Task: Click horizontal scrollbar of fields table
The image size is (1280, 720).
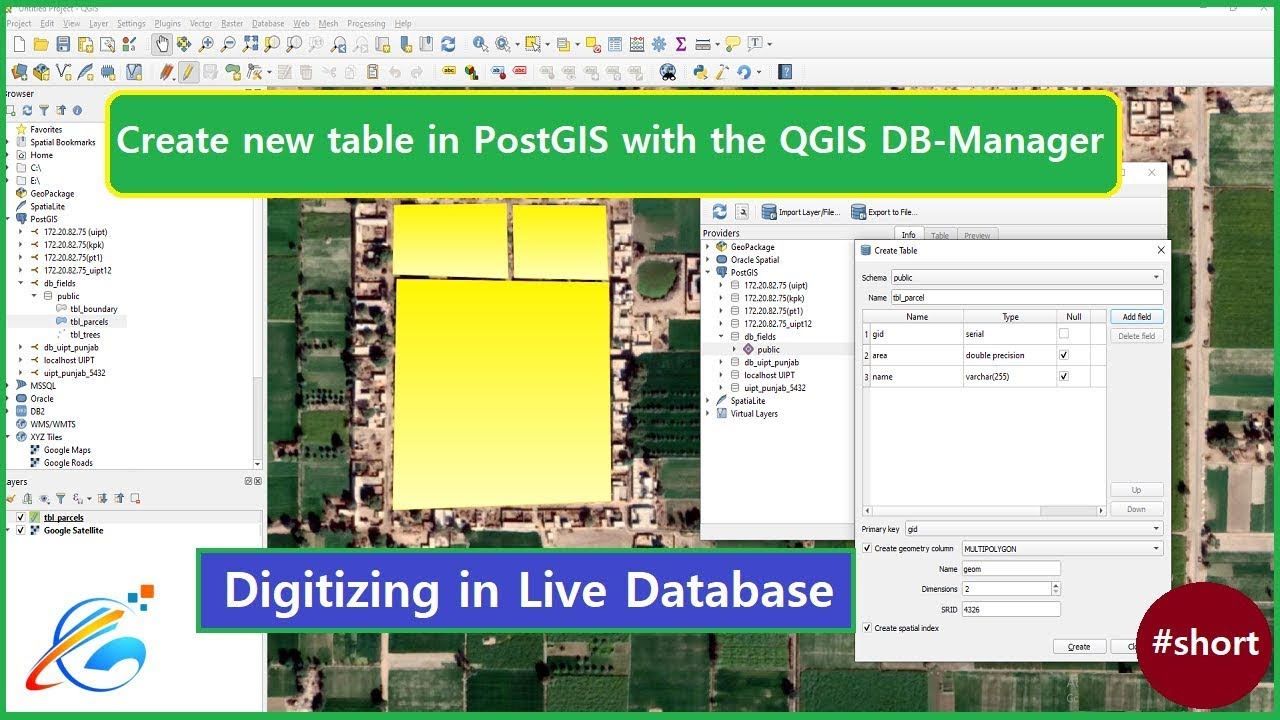Action: pyautogui.click(x=985, y=510)
